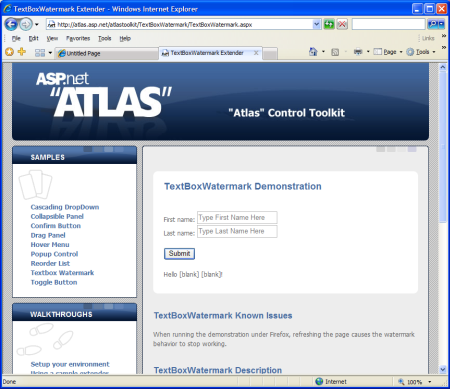Image resolution: width=450 pixels, height=390 pixels.
Task: Open the Print options dropdown arrow
Action: 368,52
